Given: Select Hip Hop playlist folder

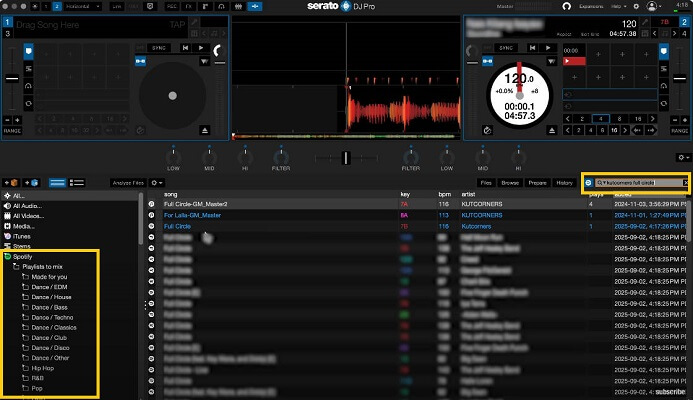Looking at the screenshot, I should [42, 368].
